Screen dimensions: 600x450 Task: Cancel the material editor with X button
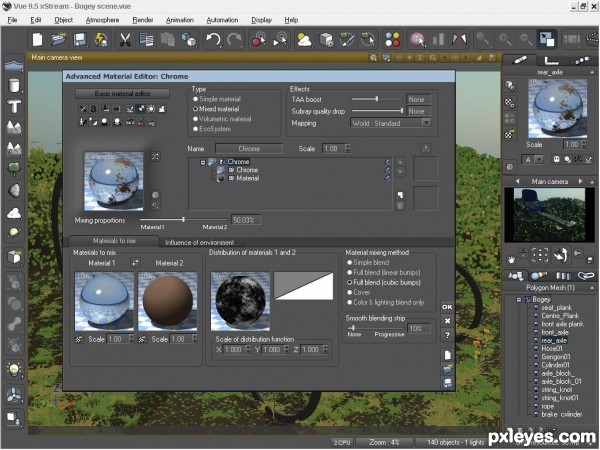(x=447, y=321)
